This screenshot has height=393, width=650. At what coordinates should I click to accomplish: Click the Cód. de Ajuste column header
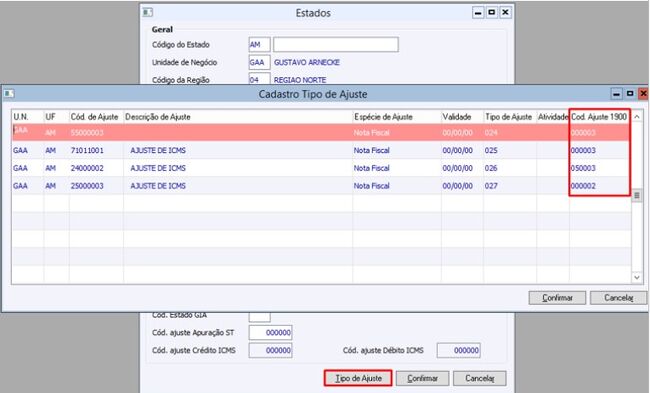click(96, 117)
